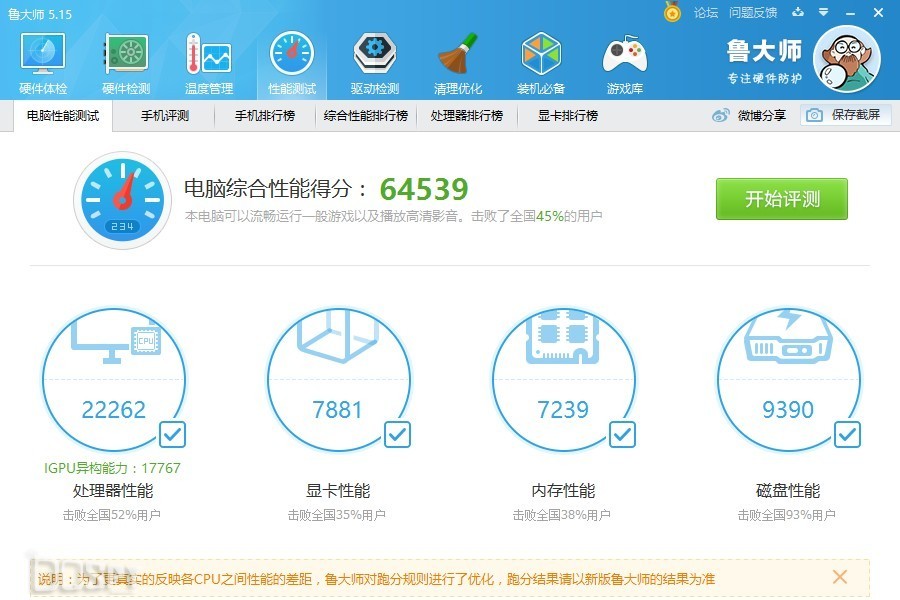Open 温度管理 temperature management icon
The width and height of the screenshot is (900, 600).
coord(208,62)
